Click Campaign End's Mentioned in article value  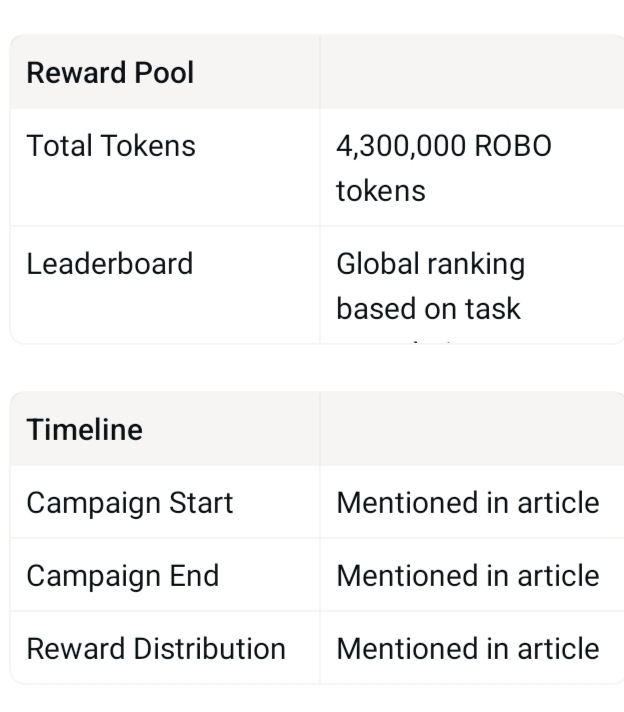click(x=467, y=575)
